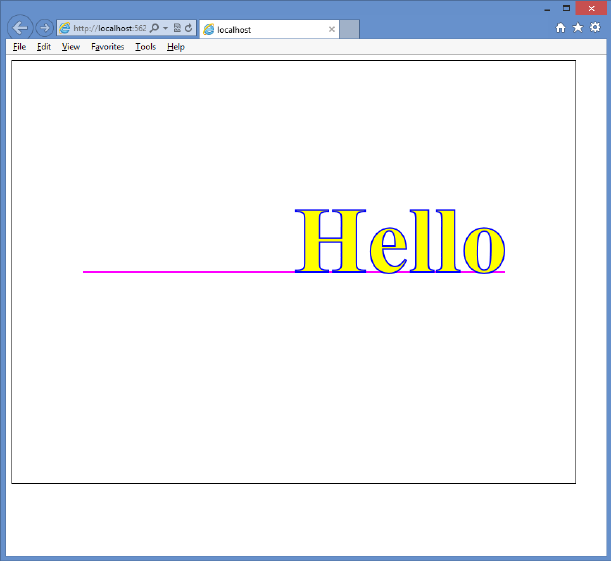Open the Help menu
The width and height of the screenshot is (611, 561).
point(176,47)
